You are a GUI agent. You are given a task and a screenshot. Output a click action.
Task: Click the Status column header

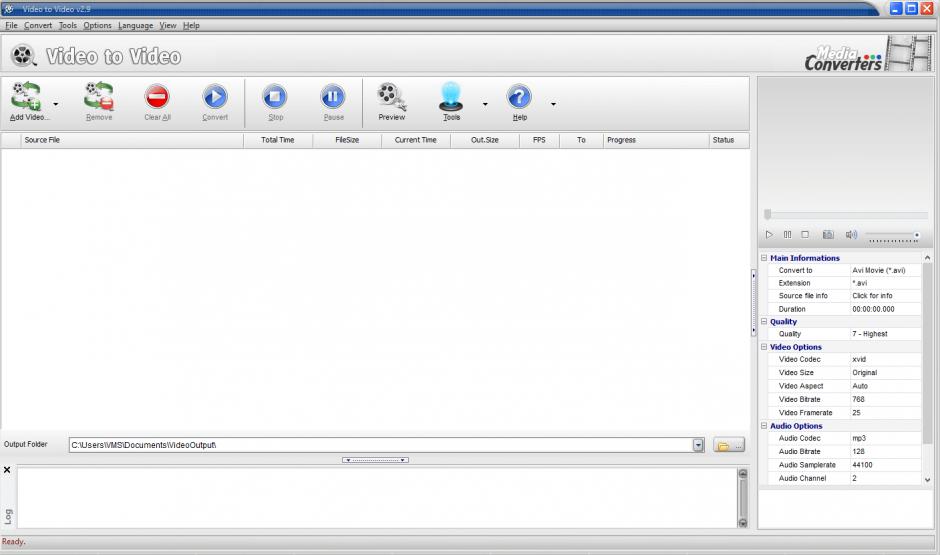(728, 140)
